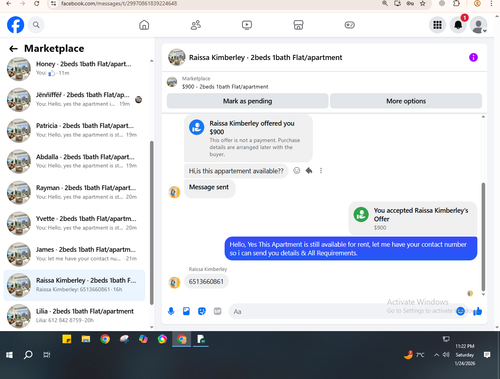Open the Abdalla conversation
Screen dimensions: 500x379
coord(74,161)
